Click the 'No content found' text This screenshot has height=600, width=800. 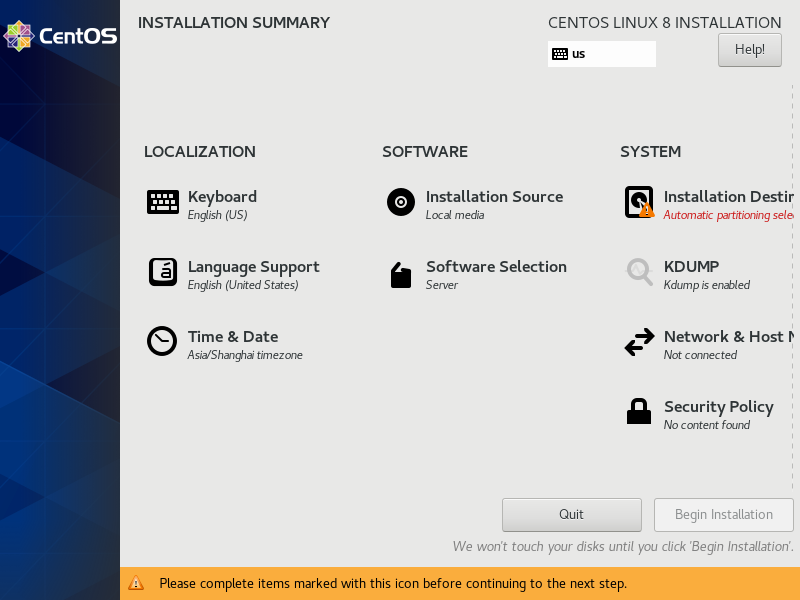[707, 424]
